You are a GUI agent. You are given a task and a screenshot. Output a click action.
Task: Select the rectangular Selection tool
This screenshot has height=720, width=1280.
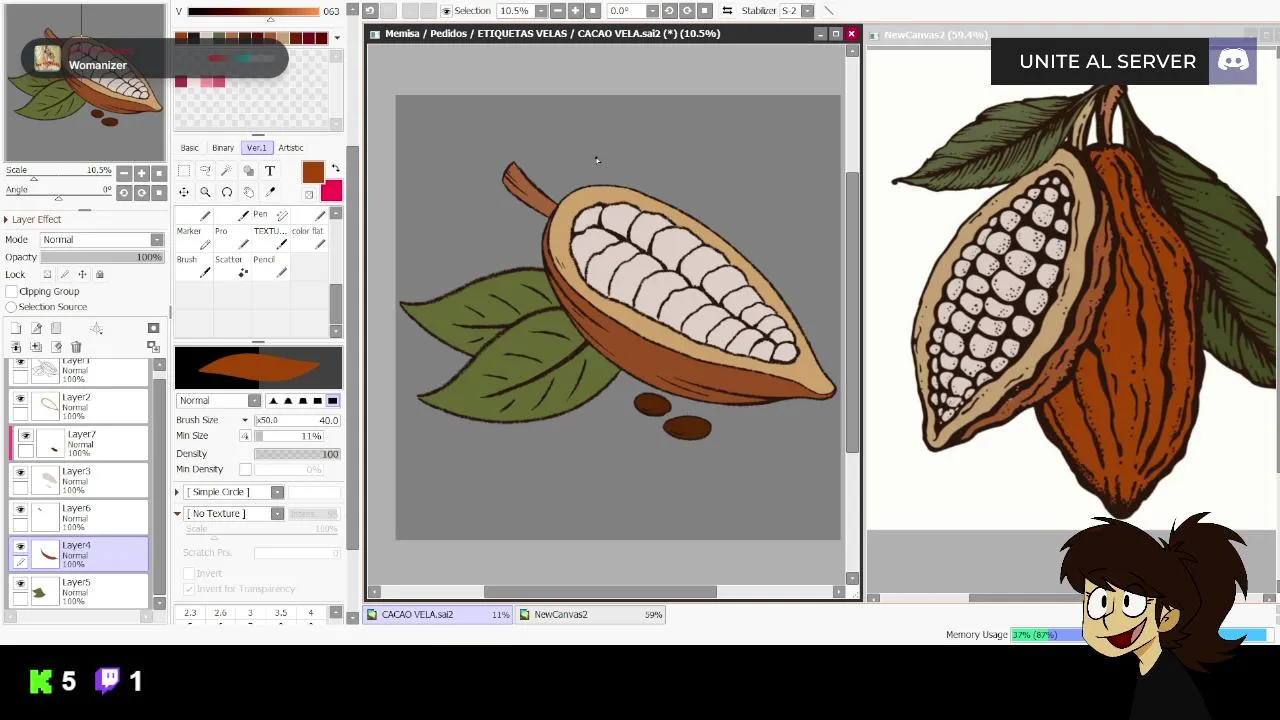coord(184,171)
